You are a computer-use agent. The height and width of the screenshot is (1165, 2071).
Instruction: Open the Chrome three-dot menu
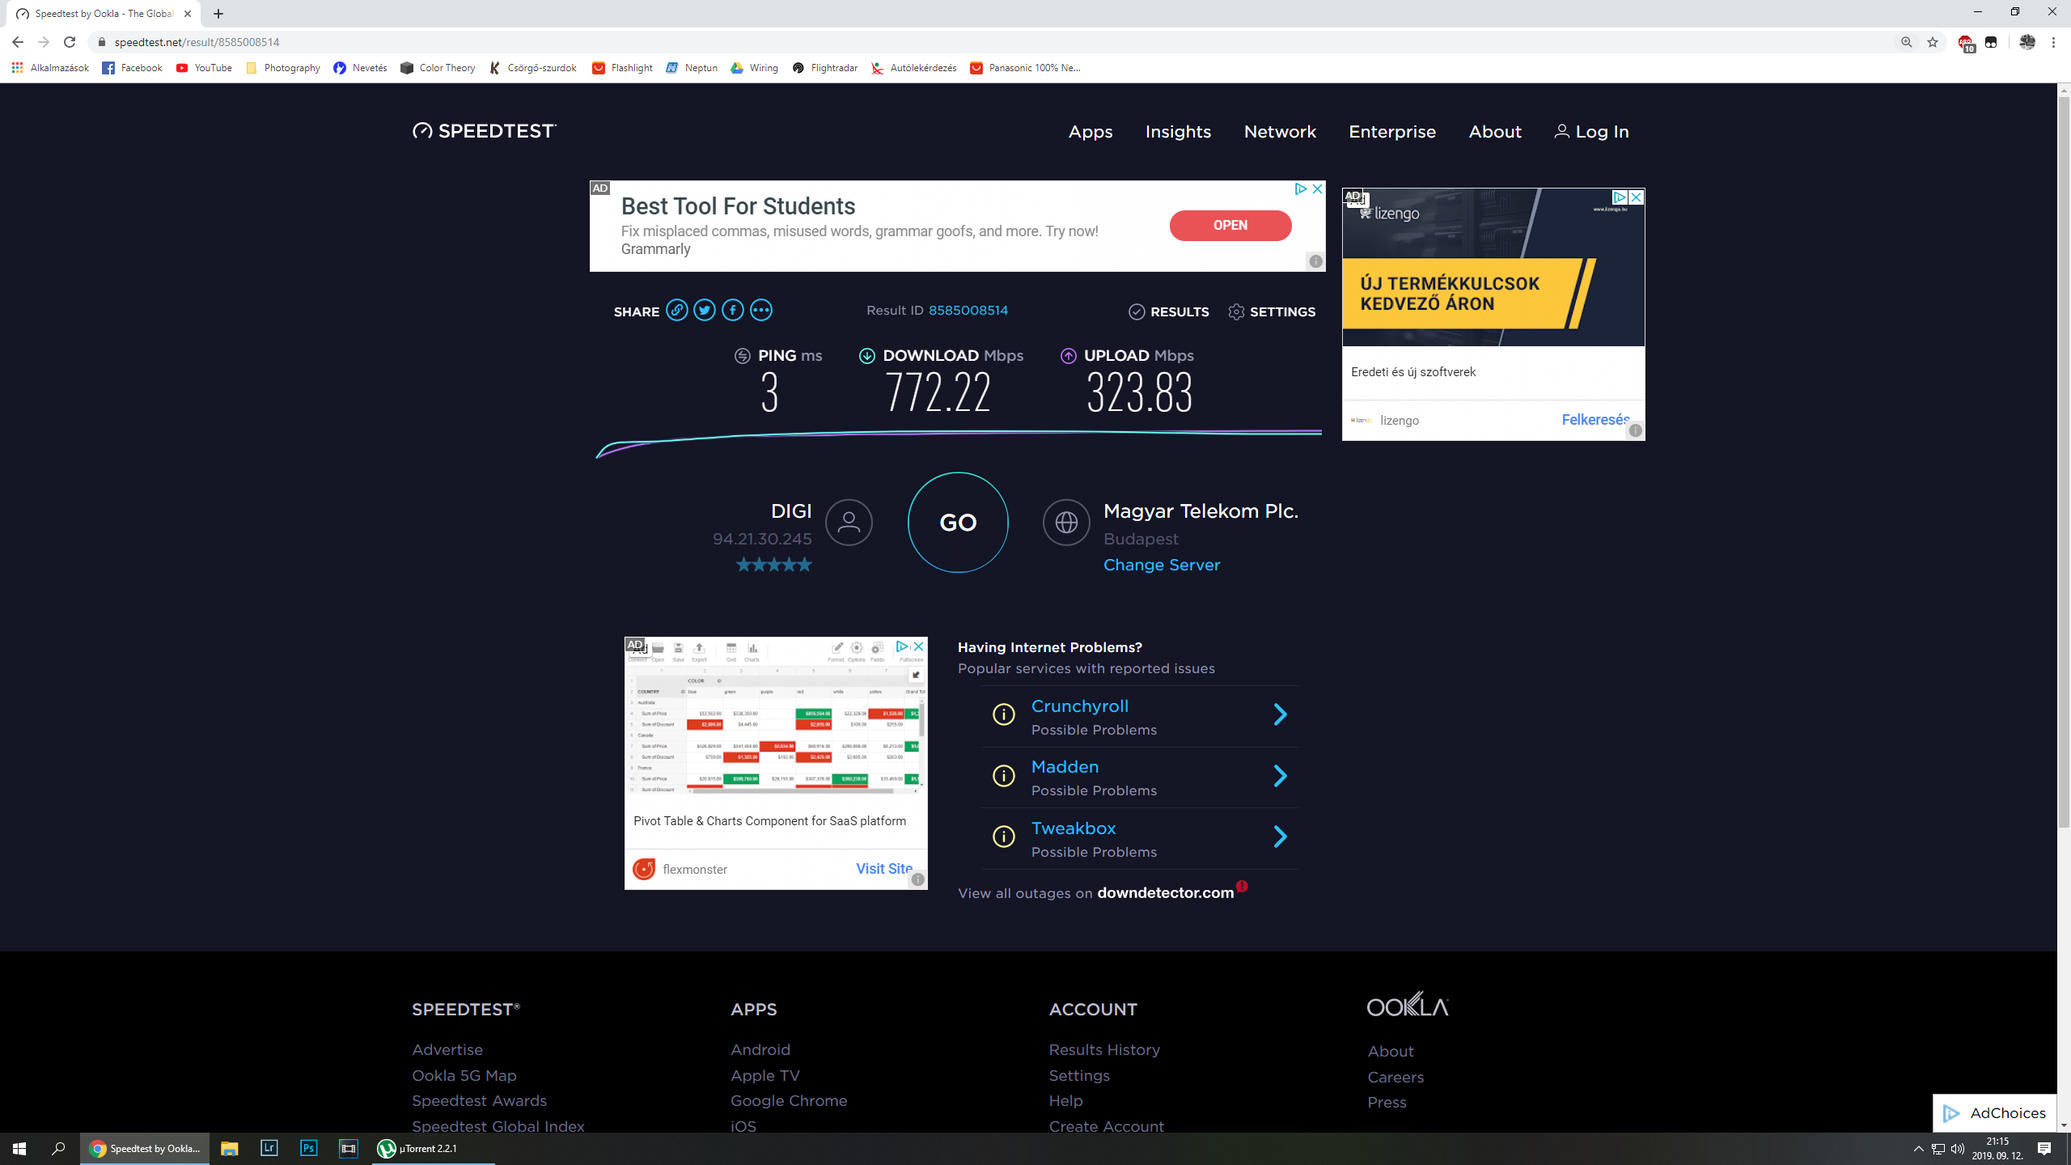coord(2053,42)
